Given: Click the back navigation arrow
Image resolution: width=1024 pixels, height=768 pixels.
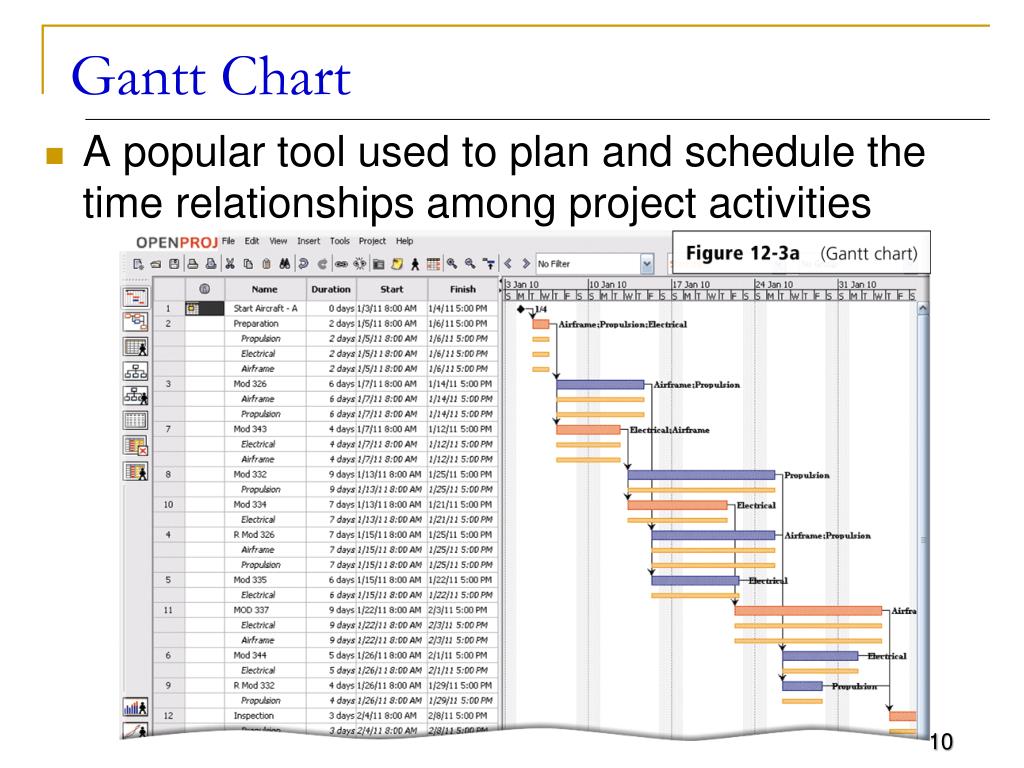Looking at the screenshot, I should (x=508, y=264).
